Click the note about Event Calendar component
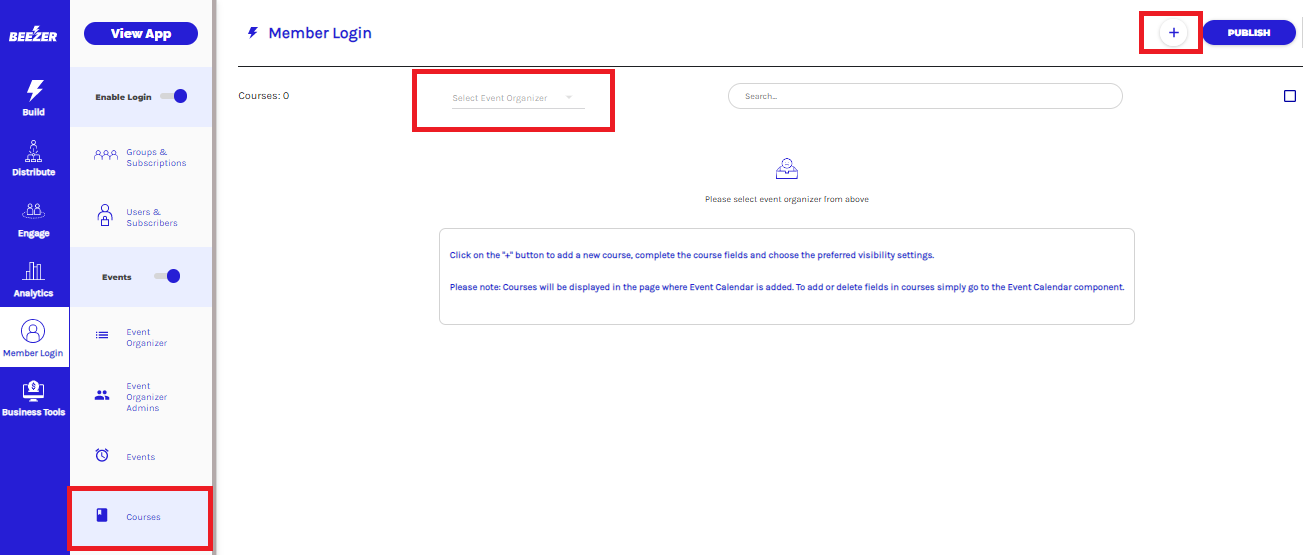 (x=787, y=287)
